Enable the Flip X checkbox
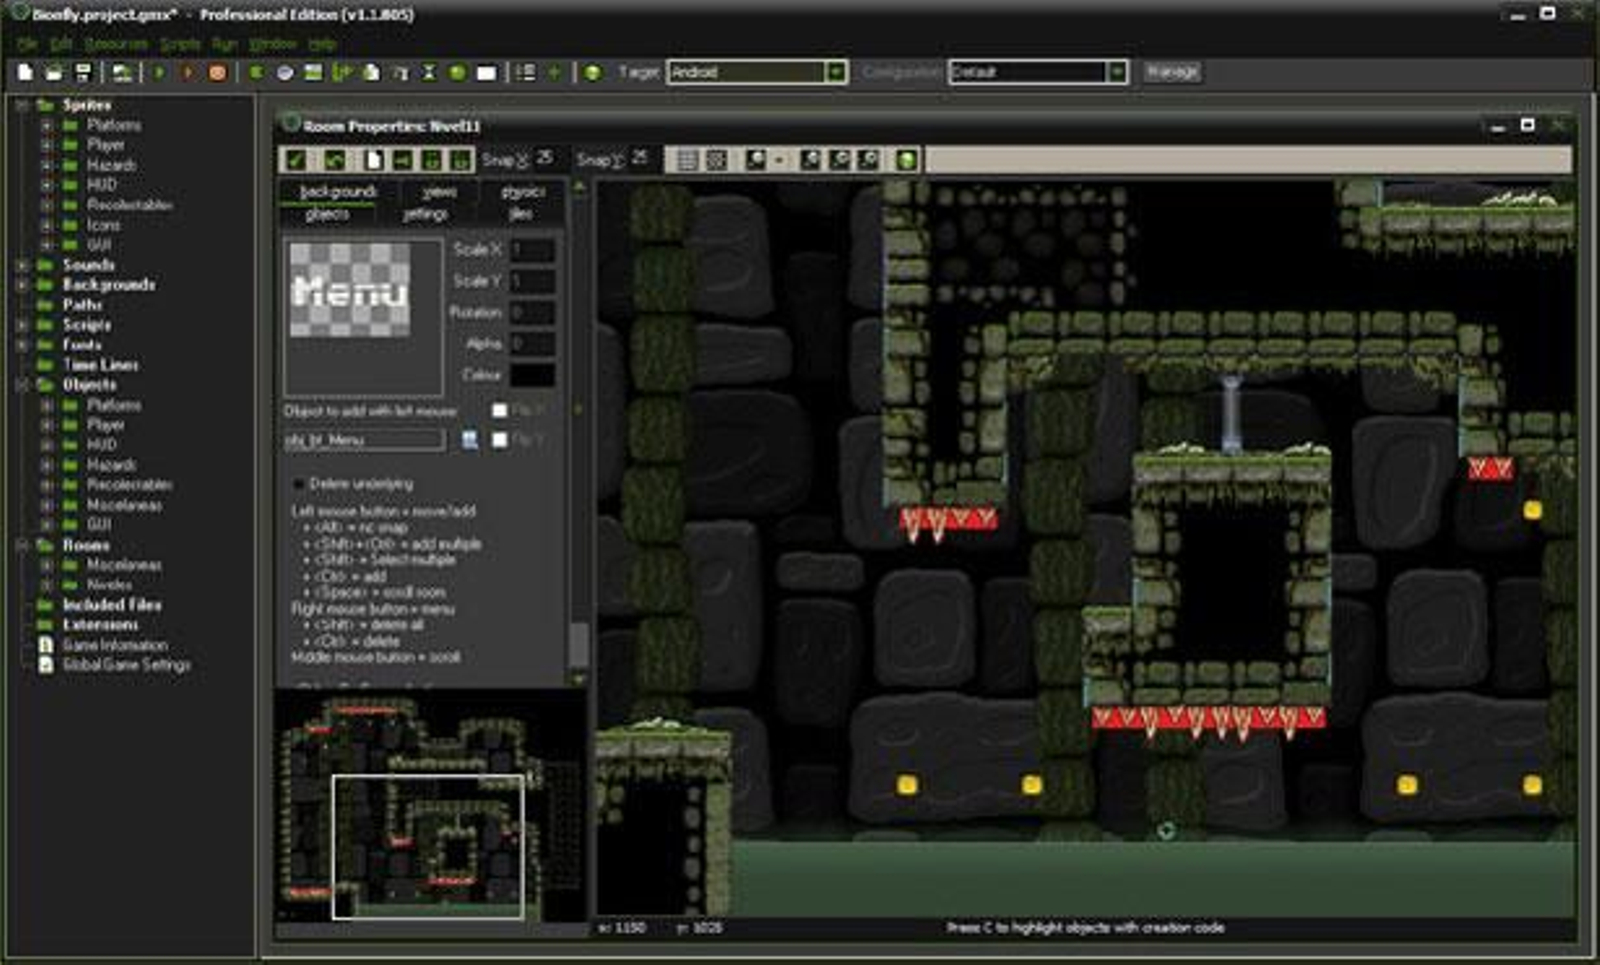 point(500,410)
